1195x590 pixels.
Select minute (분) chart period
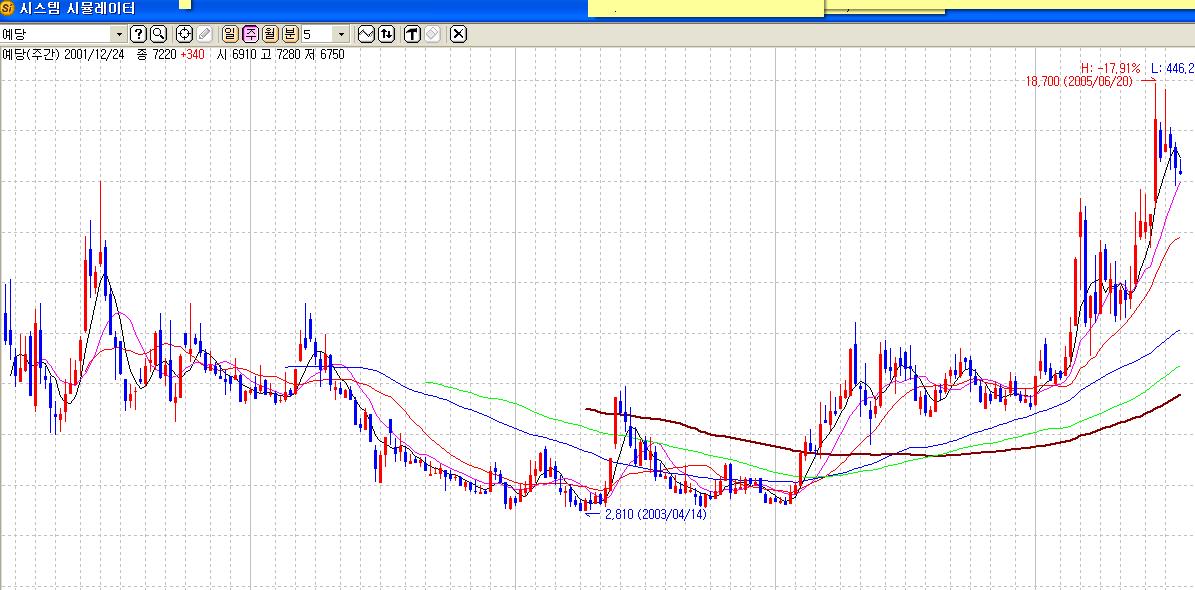[x=290, y=34]
